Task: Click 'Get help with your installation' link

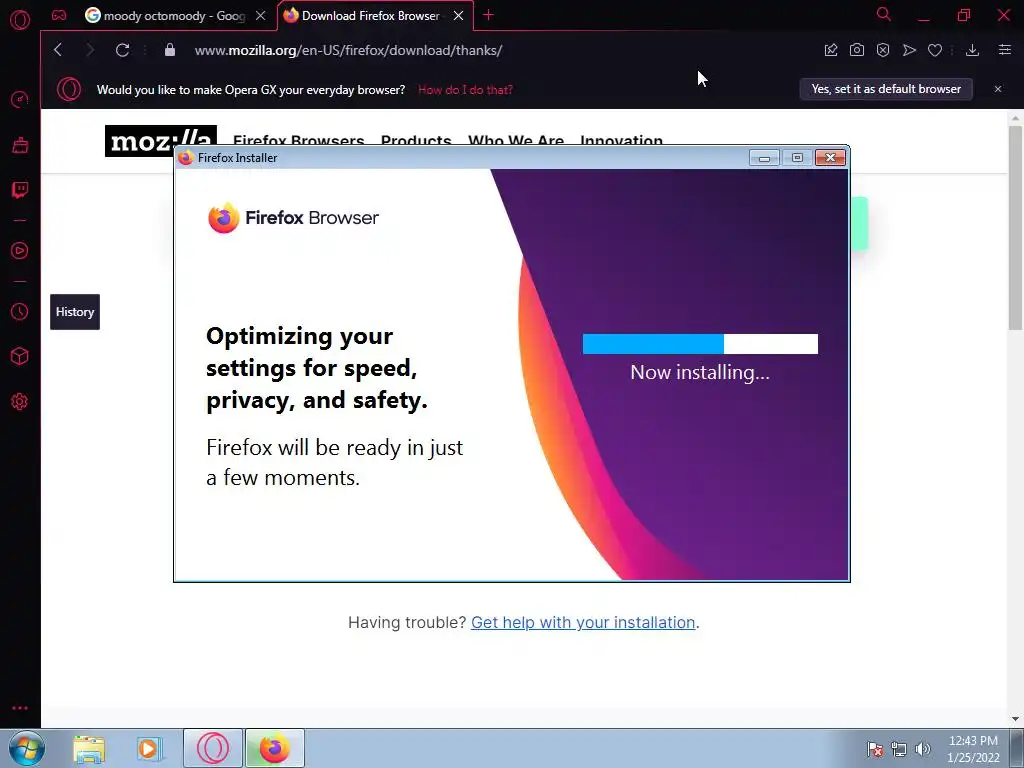Action: (583, 622)
